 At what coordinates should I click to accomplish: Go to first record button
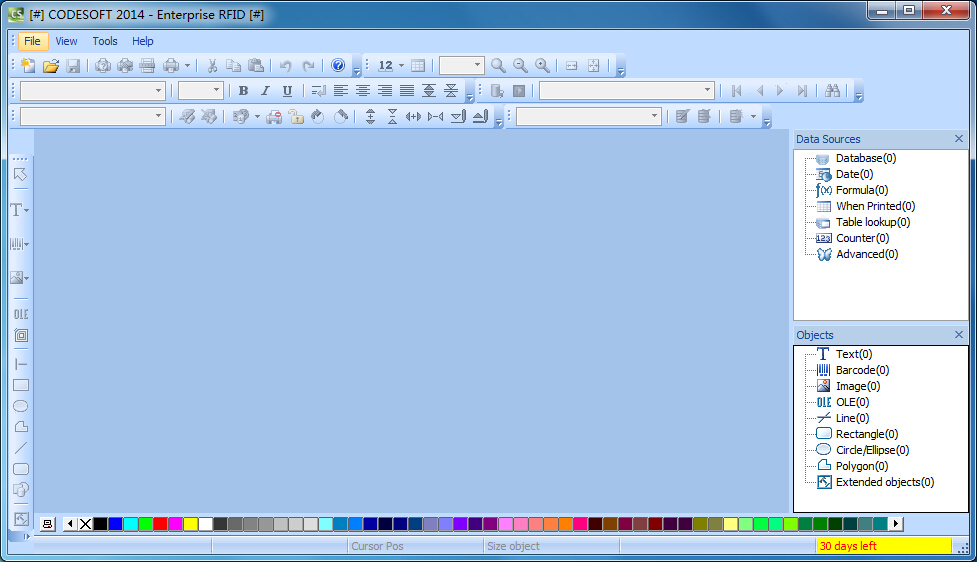[x=737, y=91]
